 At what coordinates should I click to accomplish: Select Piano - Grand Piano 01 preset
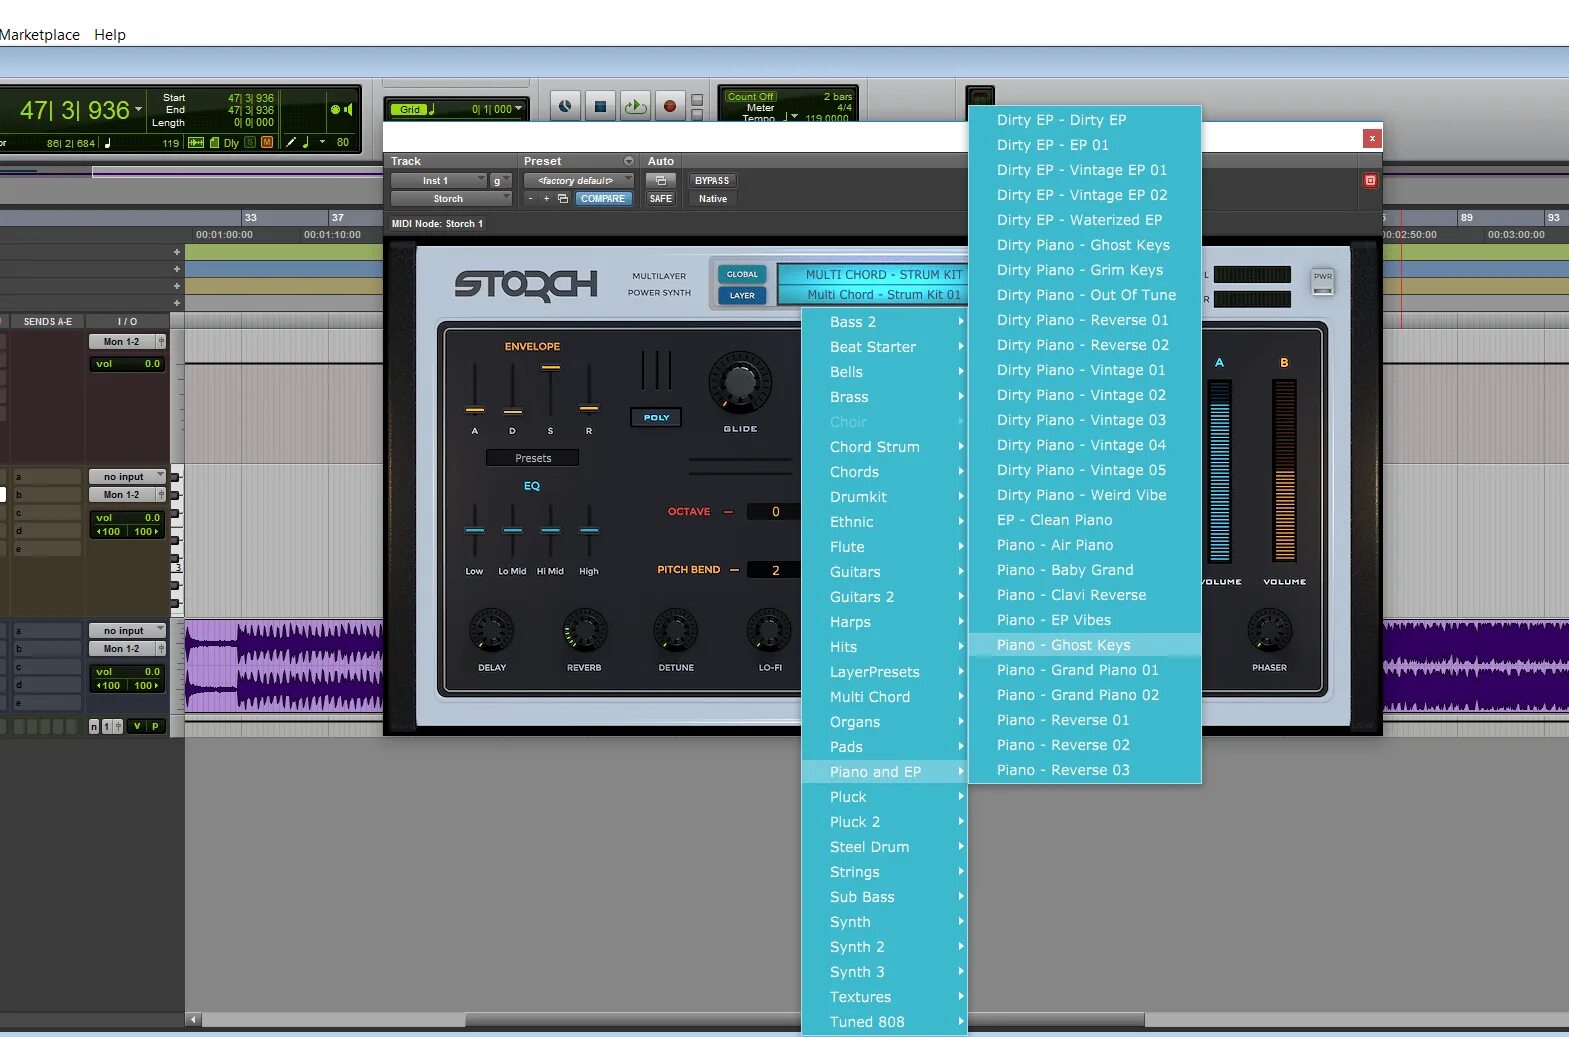[x=1084, y=670]
